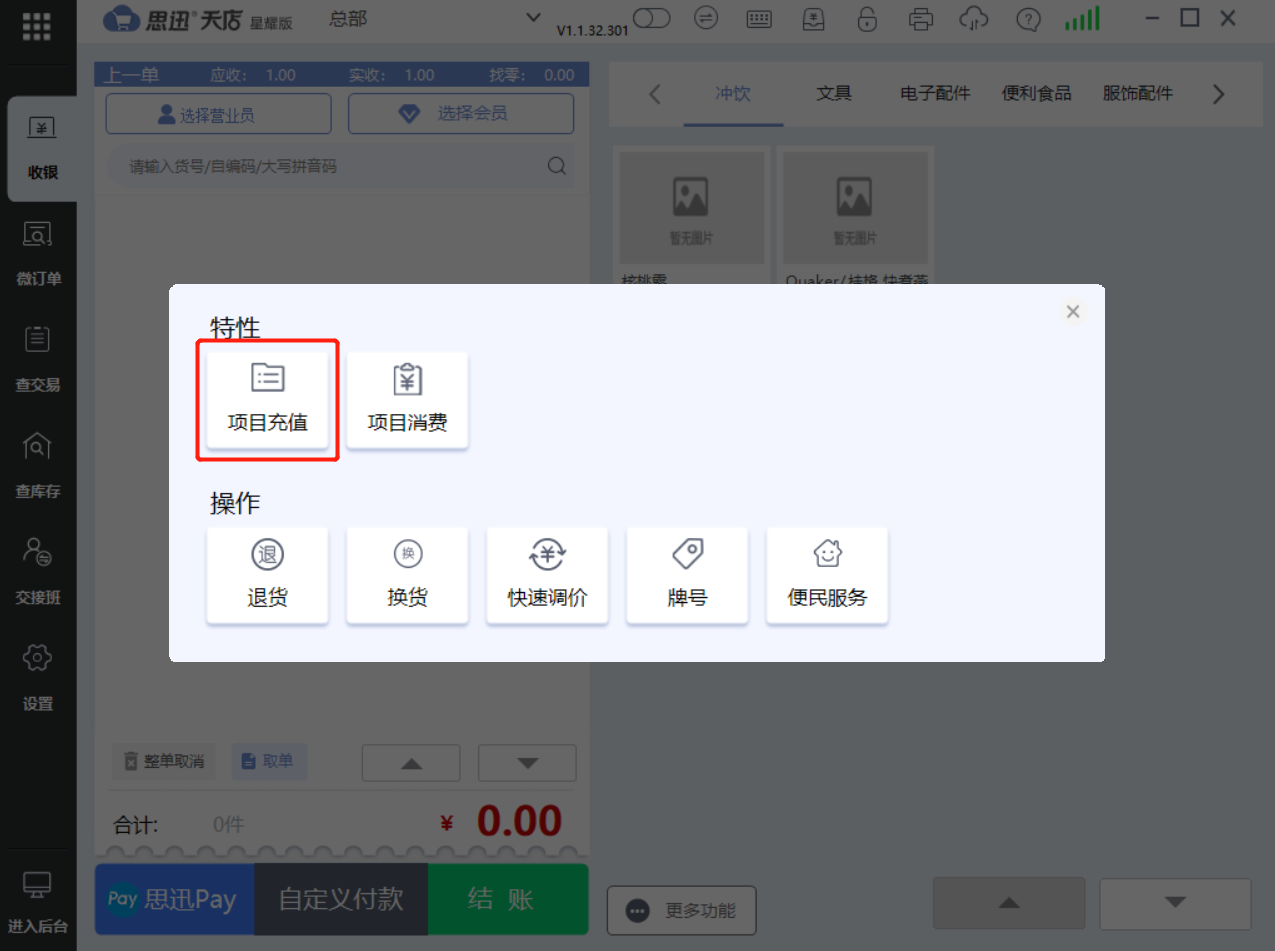Open the 查库存 stock lookup icon
The height and width of the screenshot is (951, 1275).
pyautogui.click(x=37, y=462)
